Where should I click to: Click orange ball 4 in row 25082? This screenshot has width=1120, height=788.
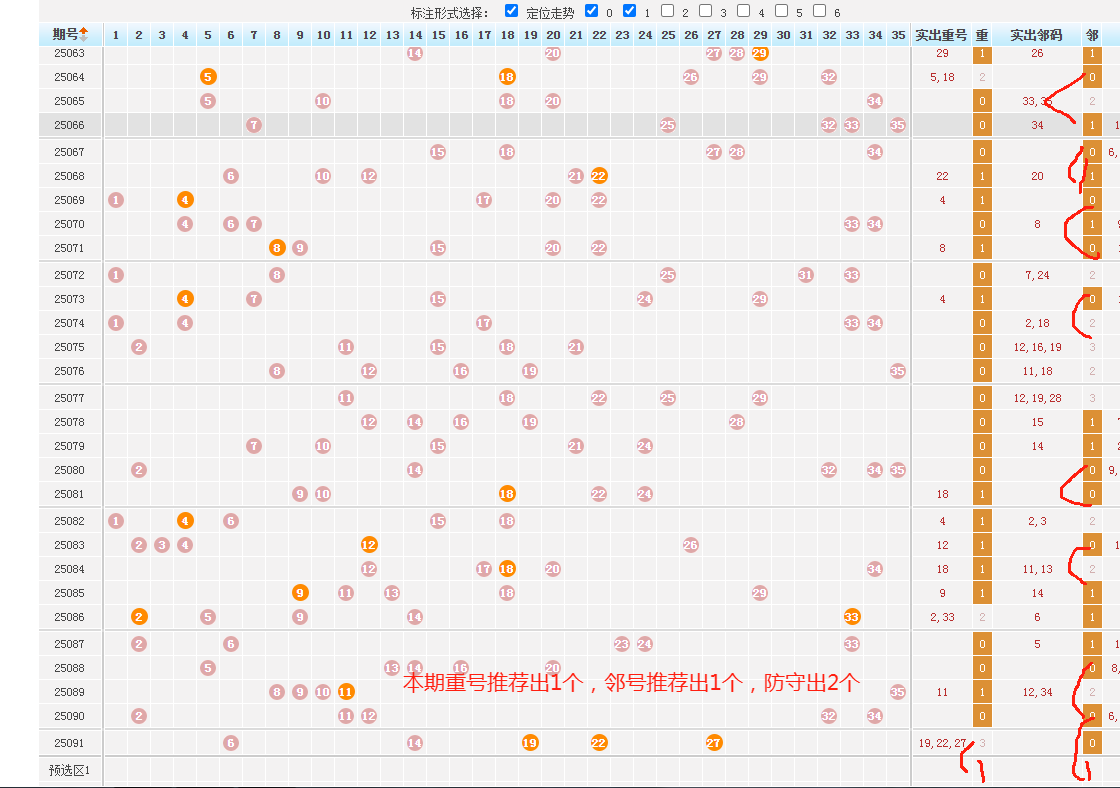[x=185, y=521]
